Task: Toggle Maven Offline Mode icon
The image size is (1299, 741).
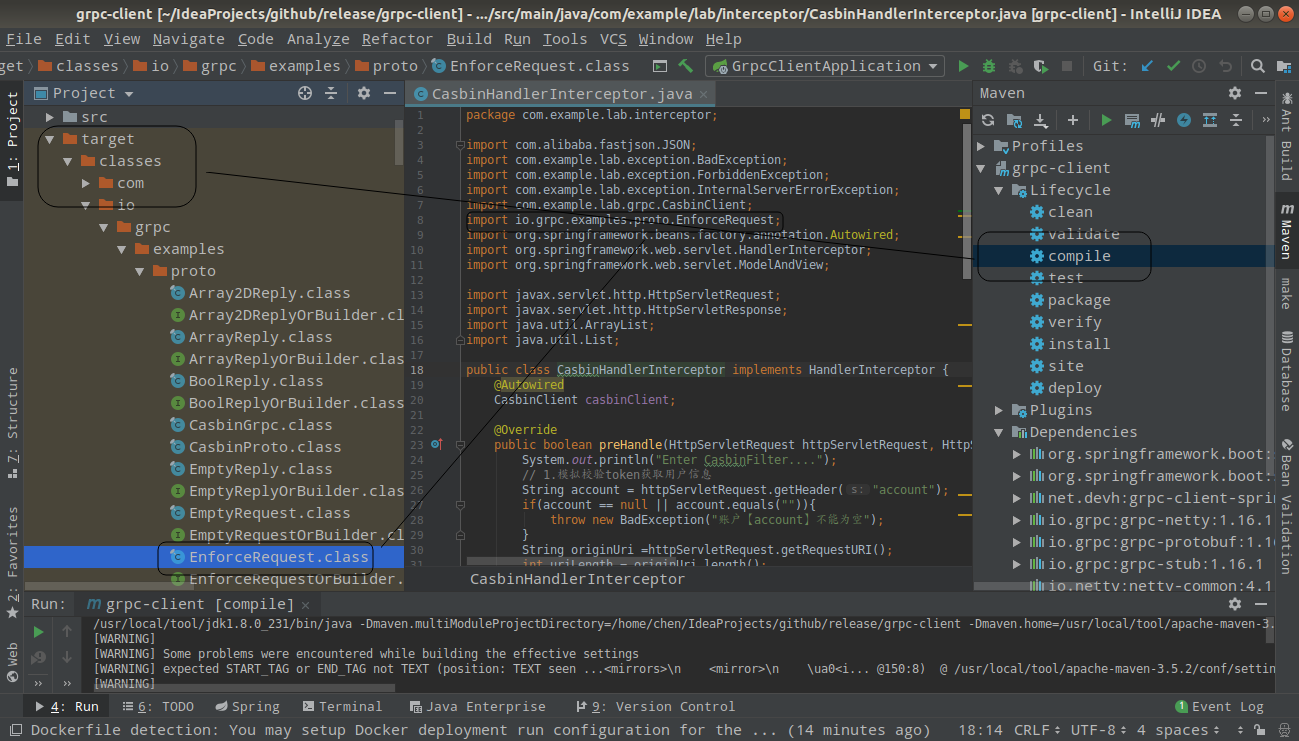Action: [x=1158, y=120]
